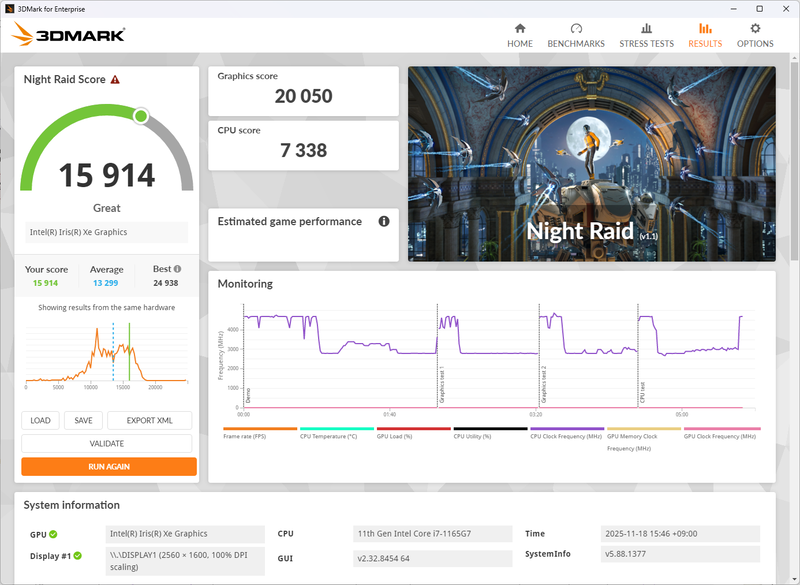Click the System information heading
The height and width of the screenshot is (585, 800).
tap(71, 505)
